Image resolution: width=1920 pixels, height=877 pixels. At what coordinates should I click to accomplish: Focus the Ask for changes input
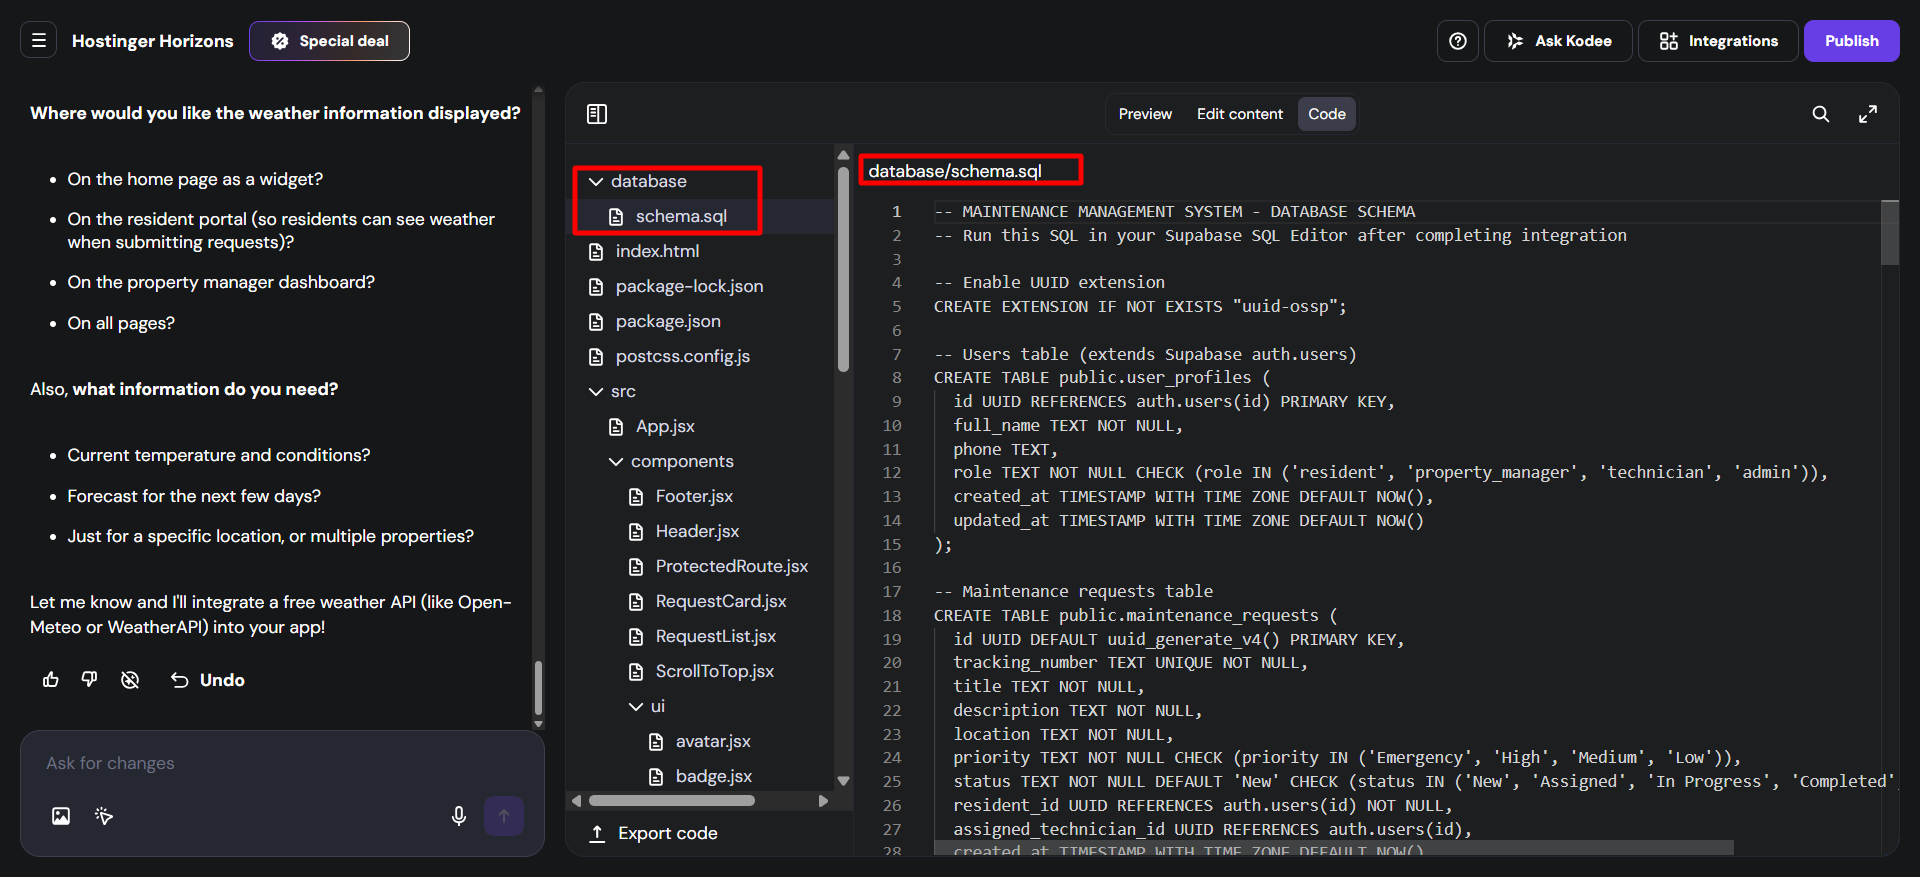pyautogui.click(x=282, y=763)
